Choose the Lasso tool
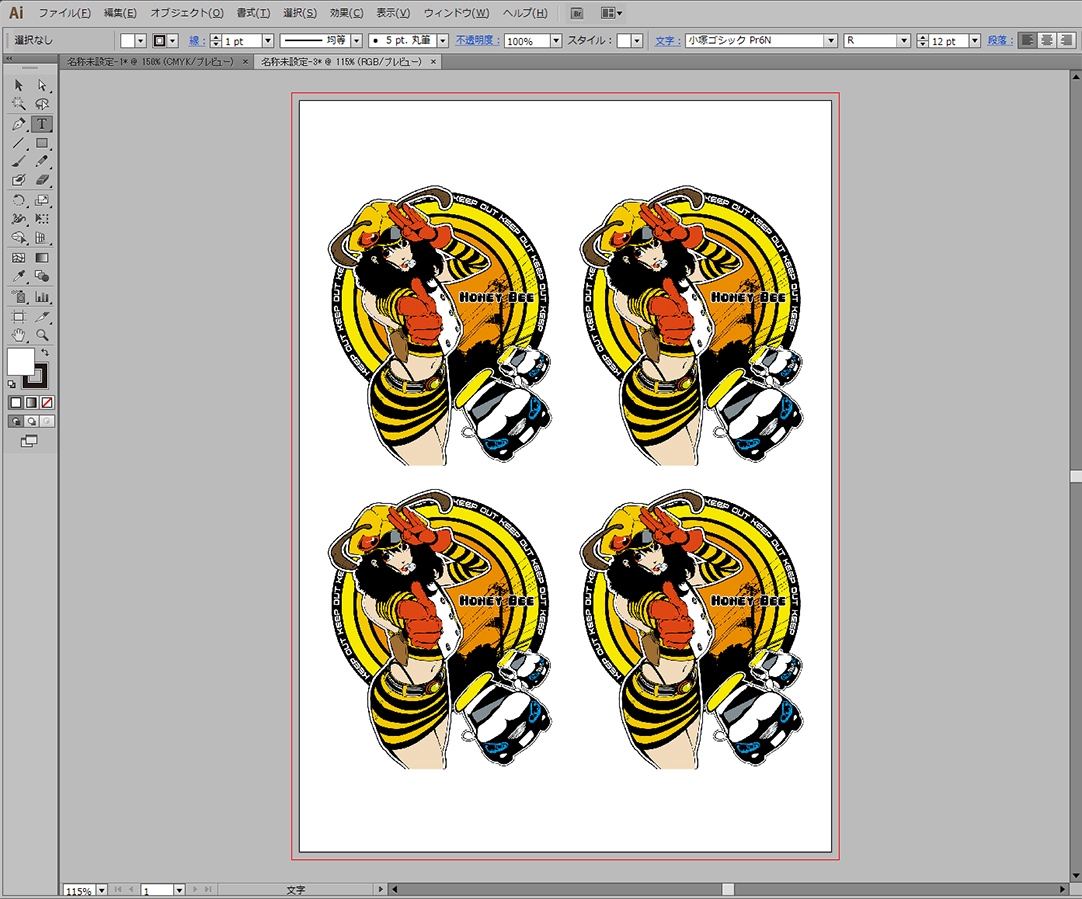Viewport: 1082px width, 899px height. point(42,104)
